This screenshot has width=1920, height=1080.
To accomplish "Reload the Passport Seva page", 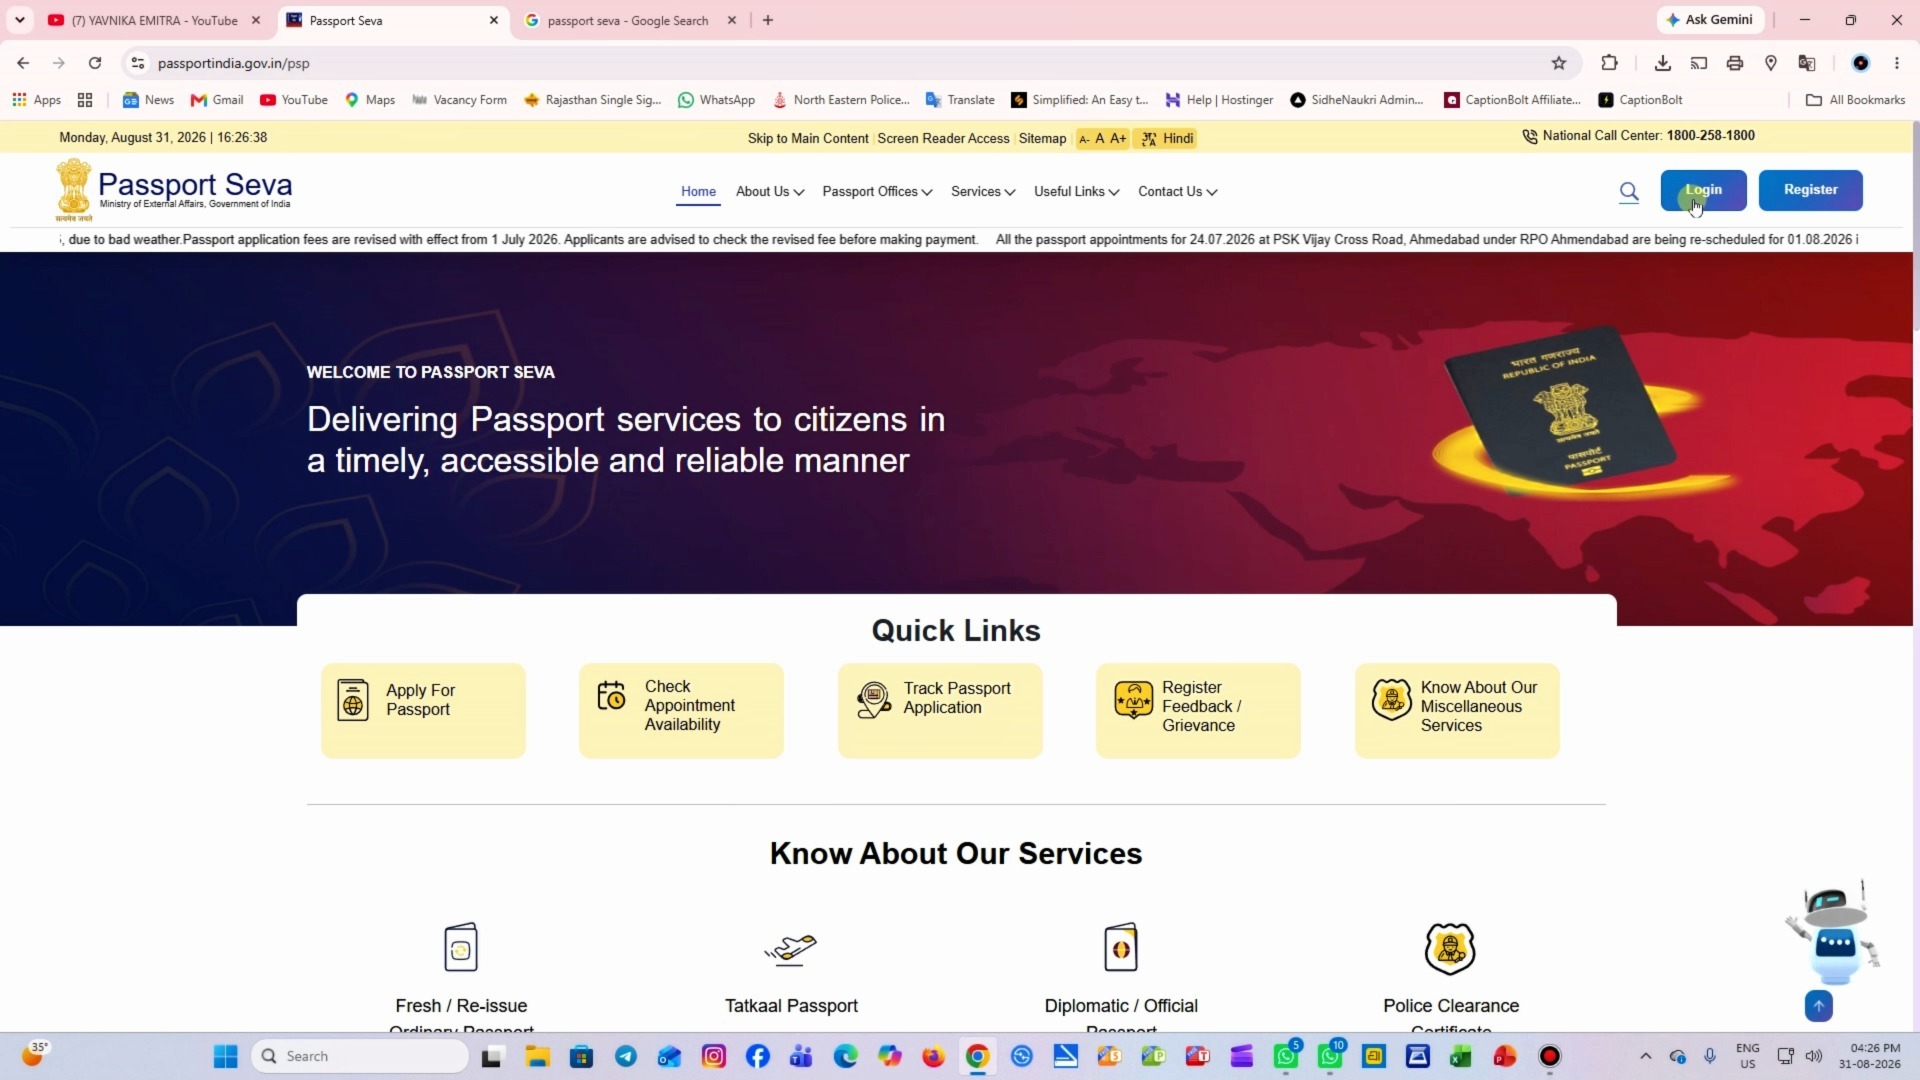I will [x=95, y=63].
